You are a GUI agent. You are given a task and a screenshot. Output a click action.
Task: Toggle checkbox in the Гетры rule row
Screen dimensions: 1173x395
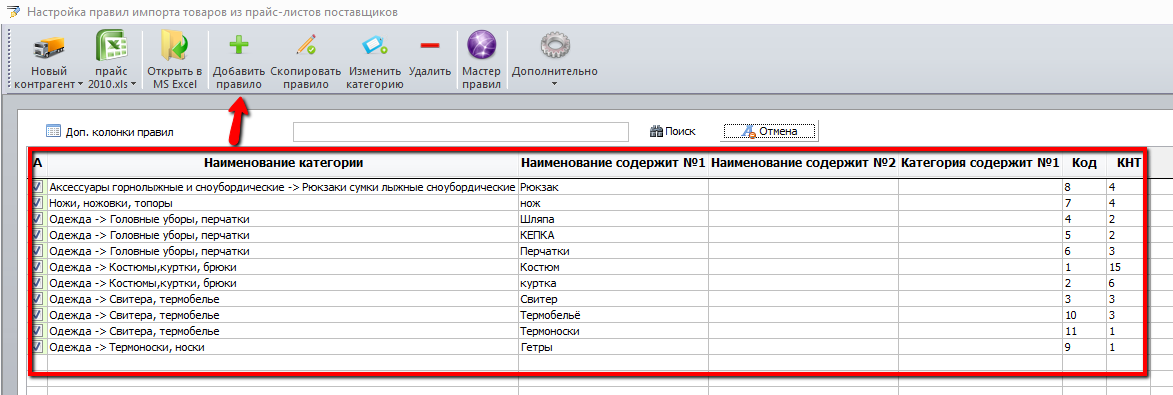tap(38, 347)
